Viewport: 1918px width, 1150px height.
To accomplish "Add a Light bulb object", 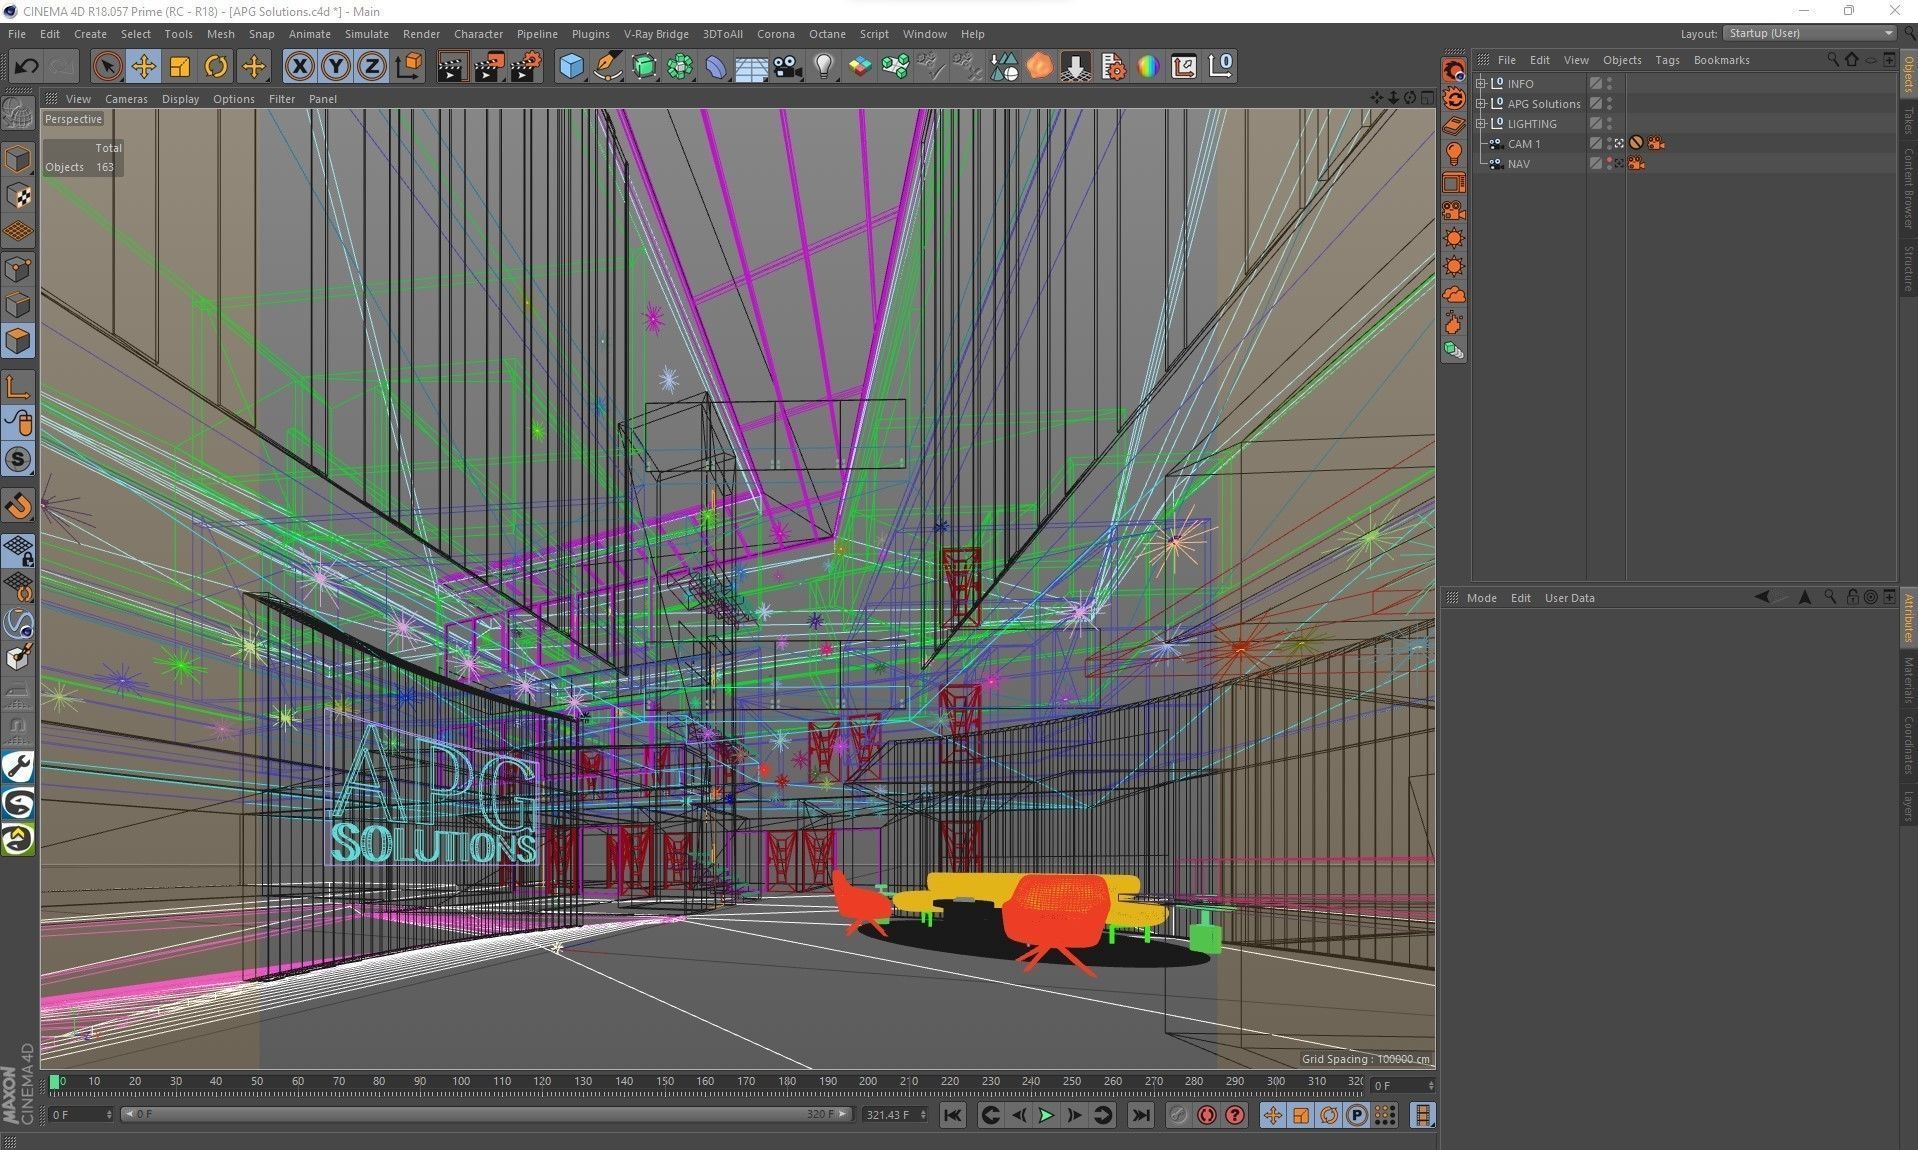I will pos(824,66).
